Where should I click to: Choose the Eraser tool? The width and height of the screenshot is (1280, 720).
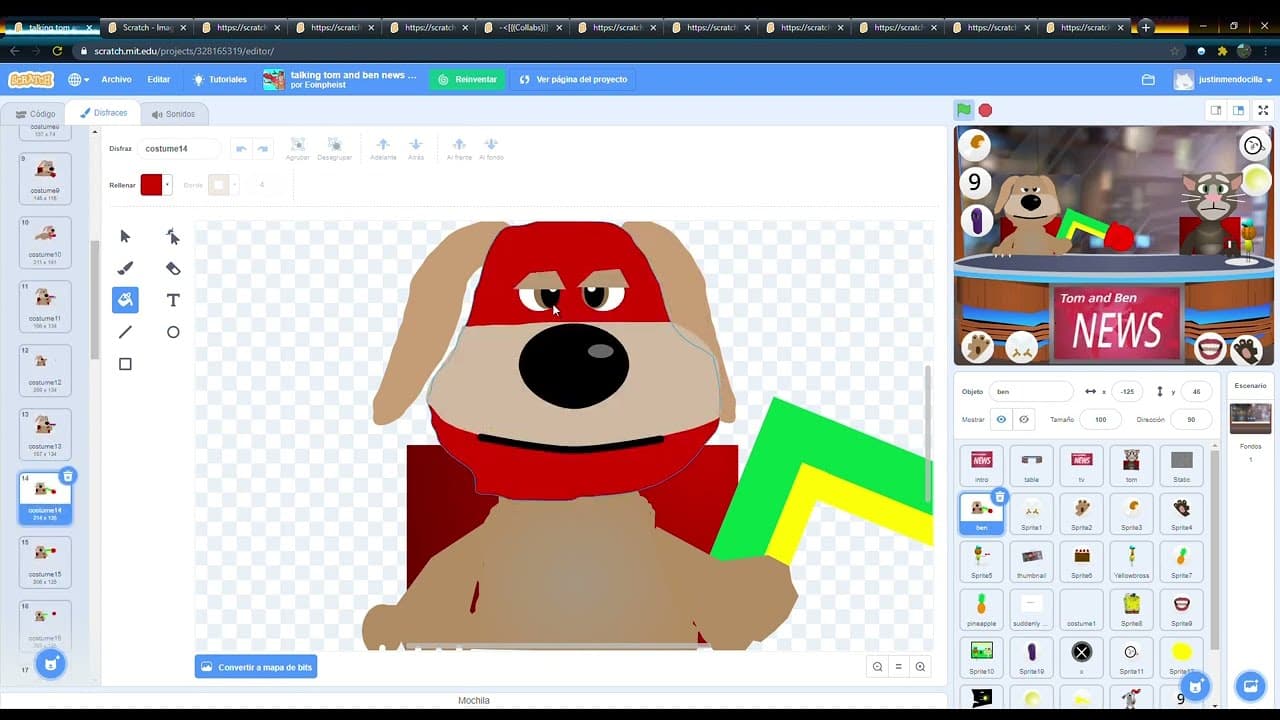point(173,268)
